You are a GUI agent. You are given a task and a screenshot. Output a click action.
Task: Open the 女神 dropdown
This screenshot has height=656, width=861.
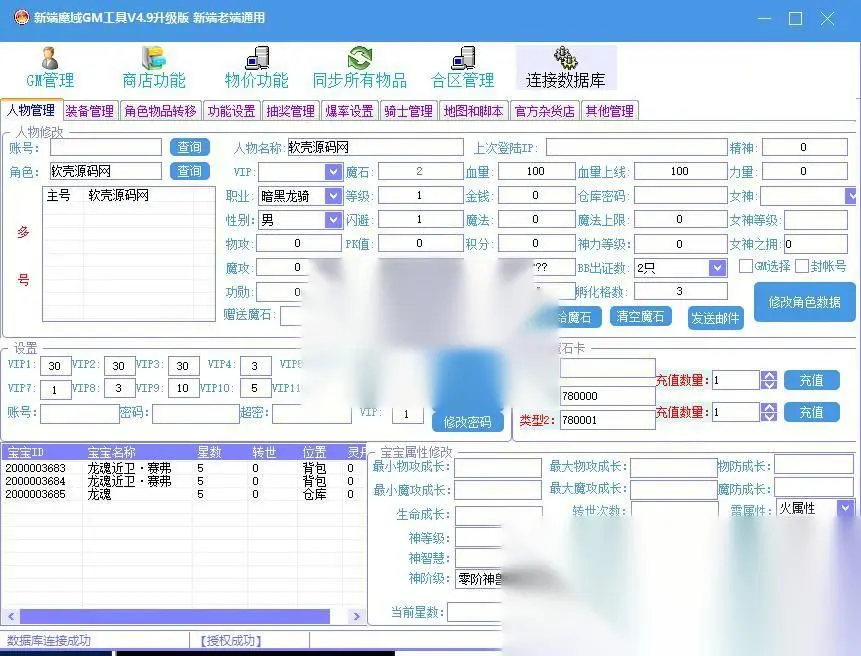851,196
